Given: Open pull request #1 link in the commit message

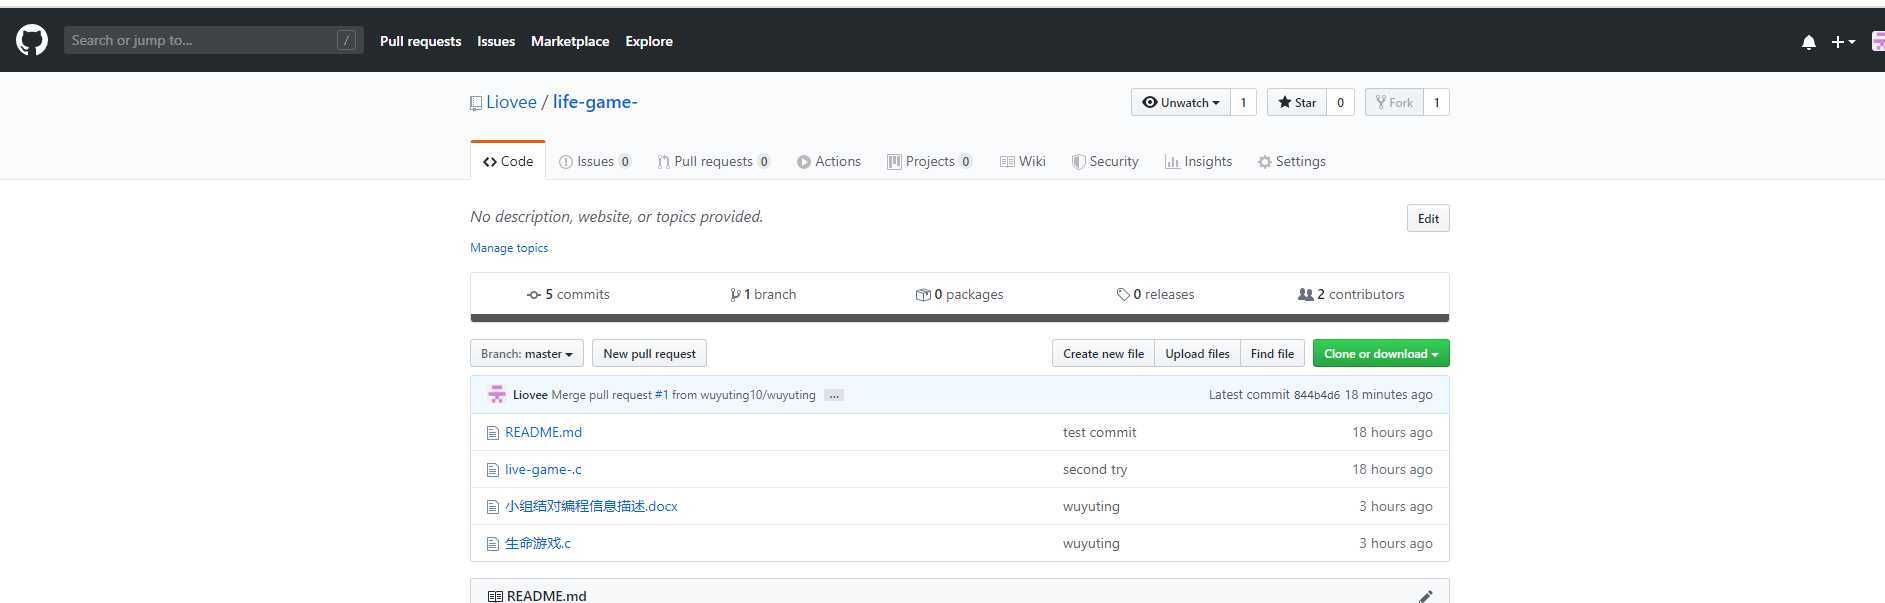Looking at the screenshot, I should [x=661, y=395].
